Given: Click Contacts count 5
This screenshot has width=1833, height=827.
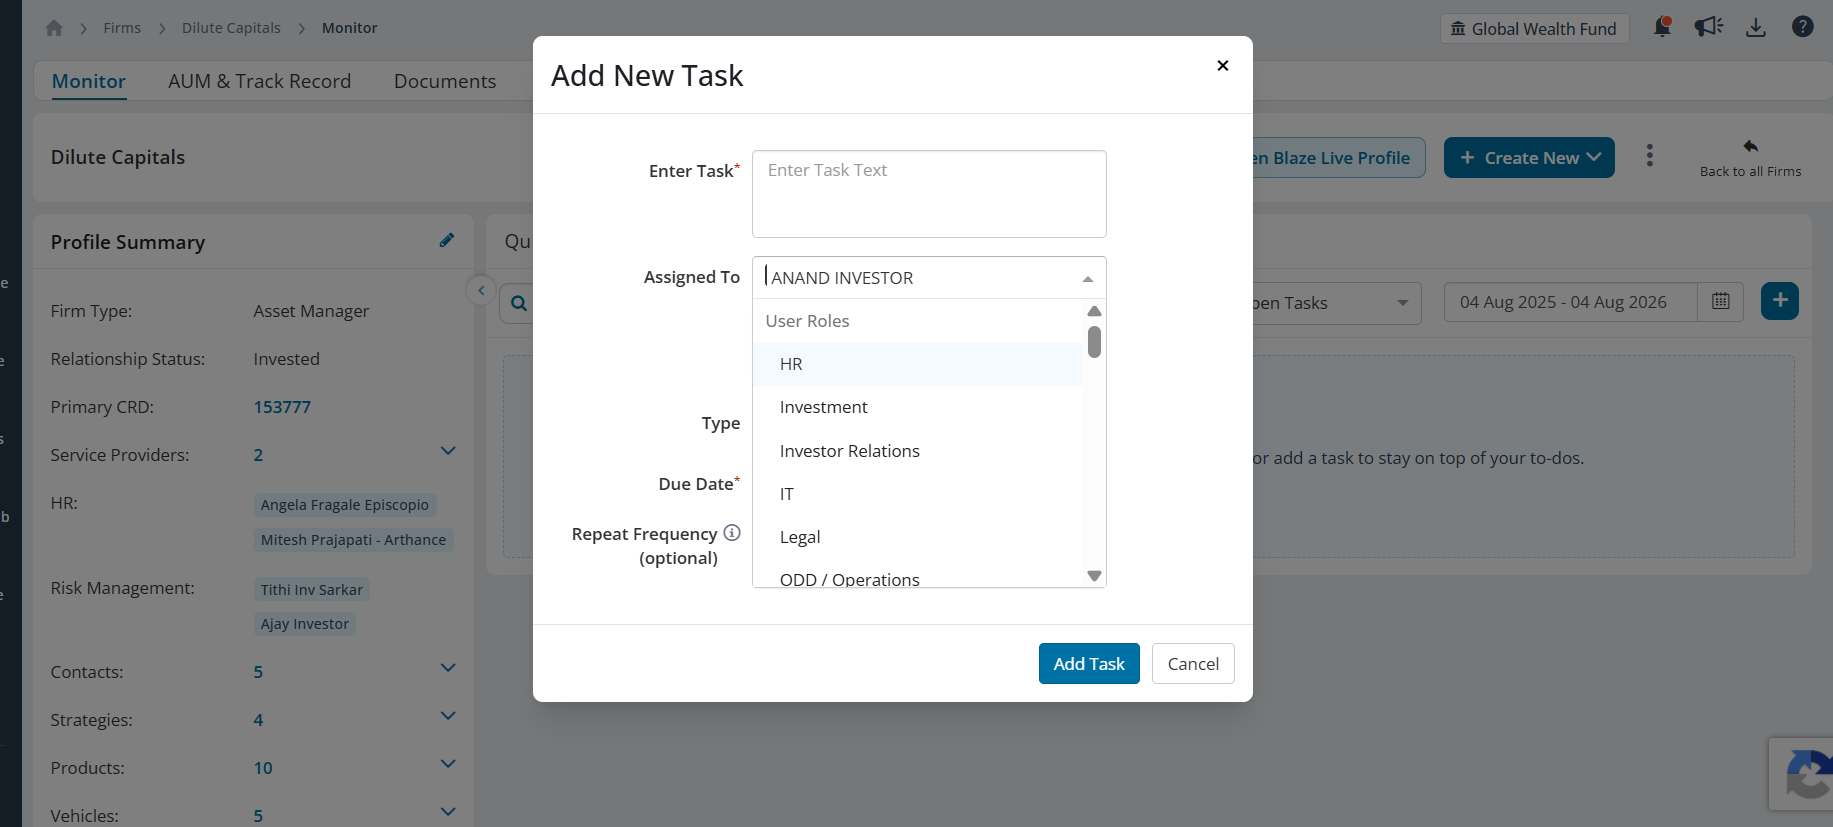Looking at the screenshot, I should point(258,672).
